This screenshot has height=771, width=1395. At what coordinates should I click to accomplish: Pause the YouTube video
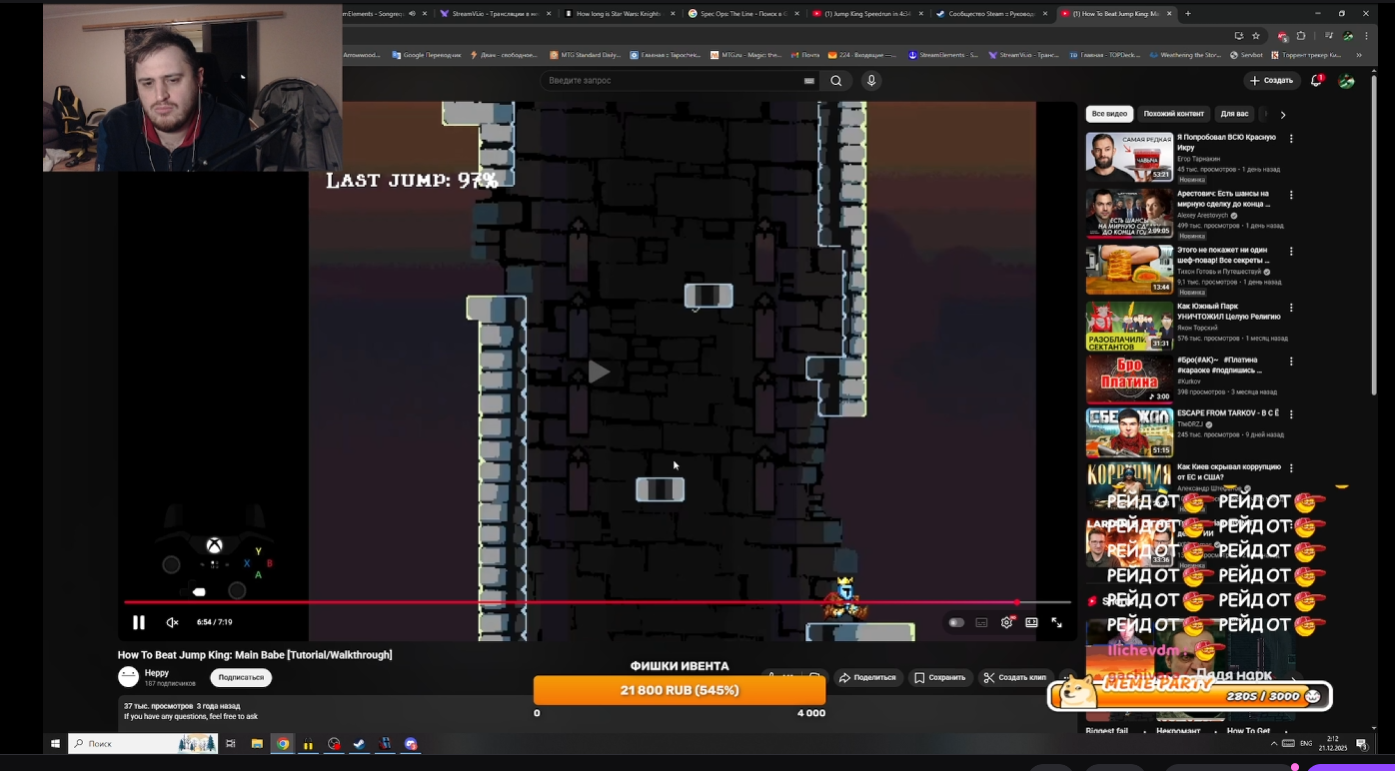[x=139, y=622]
